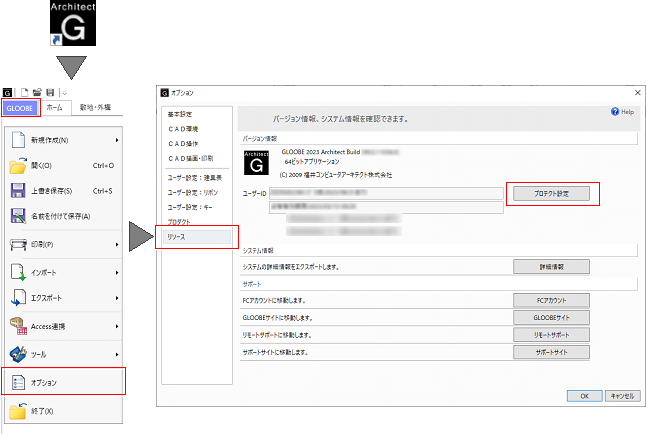
Task: Select 基本設定 in options category list
Action: (179, 114)
